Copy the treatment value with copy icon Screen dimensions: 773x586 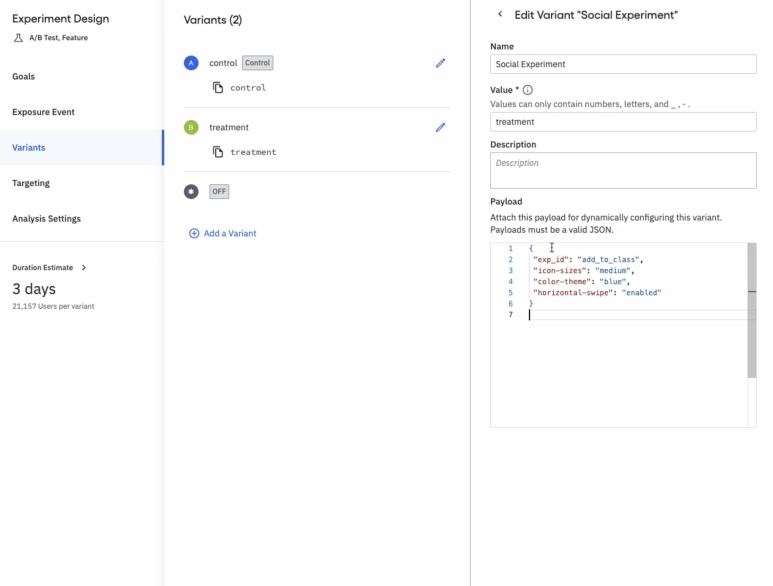(218, 152)
